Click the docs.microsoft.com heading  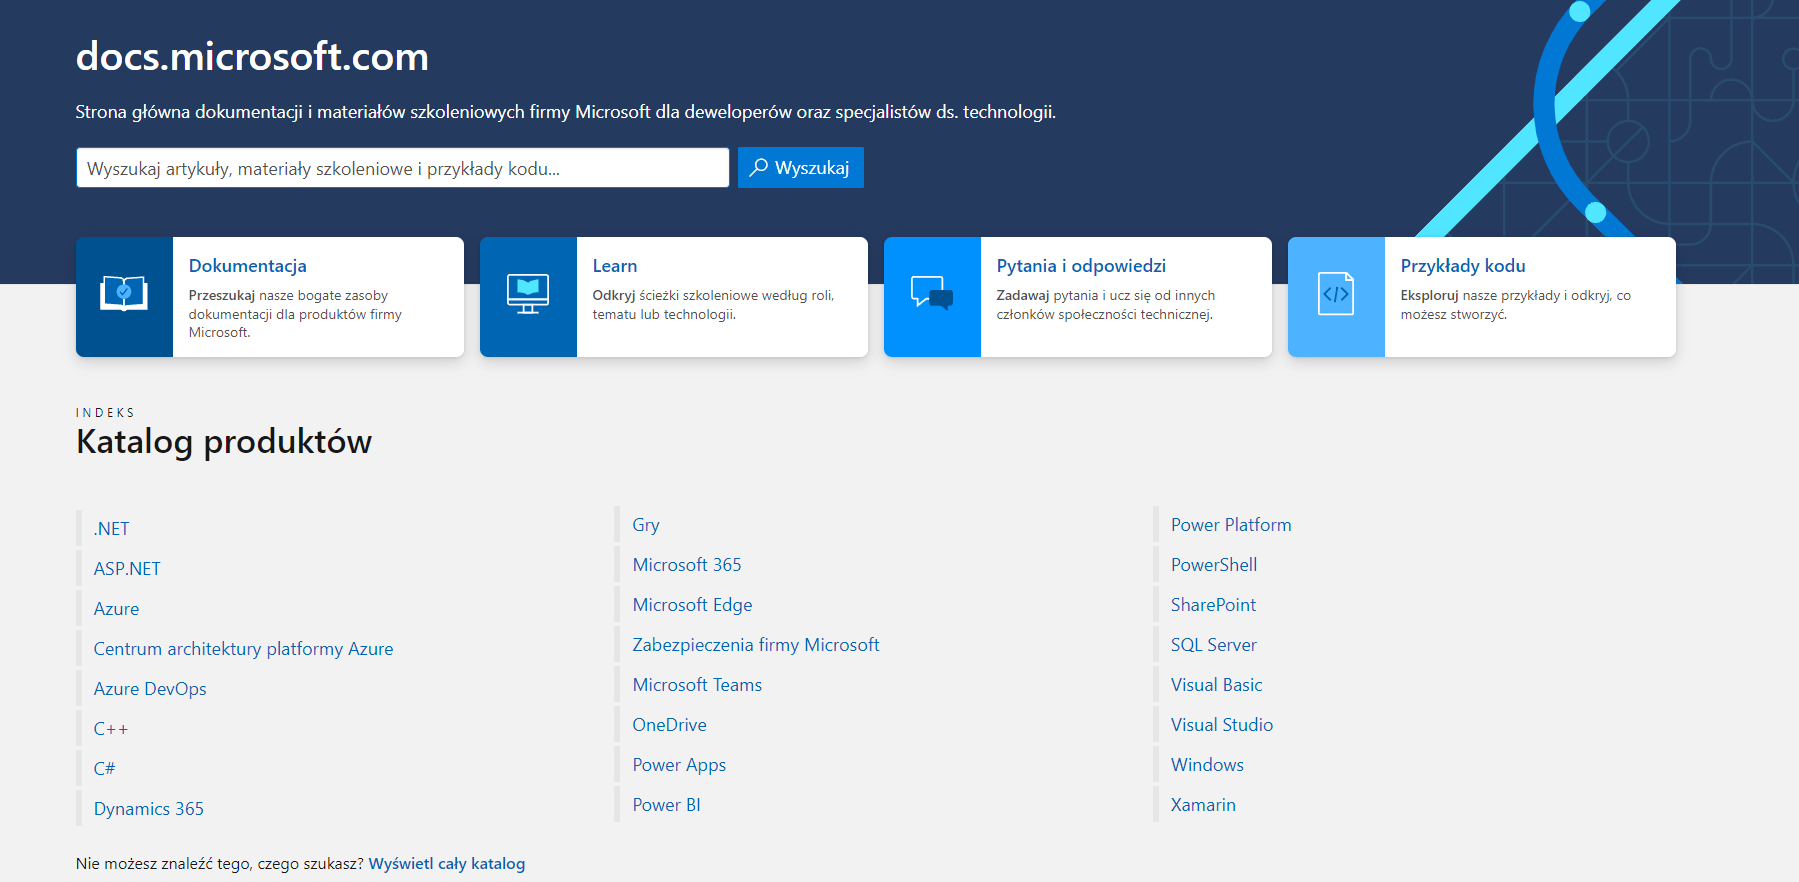(252, 57)
